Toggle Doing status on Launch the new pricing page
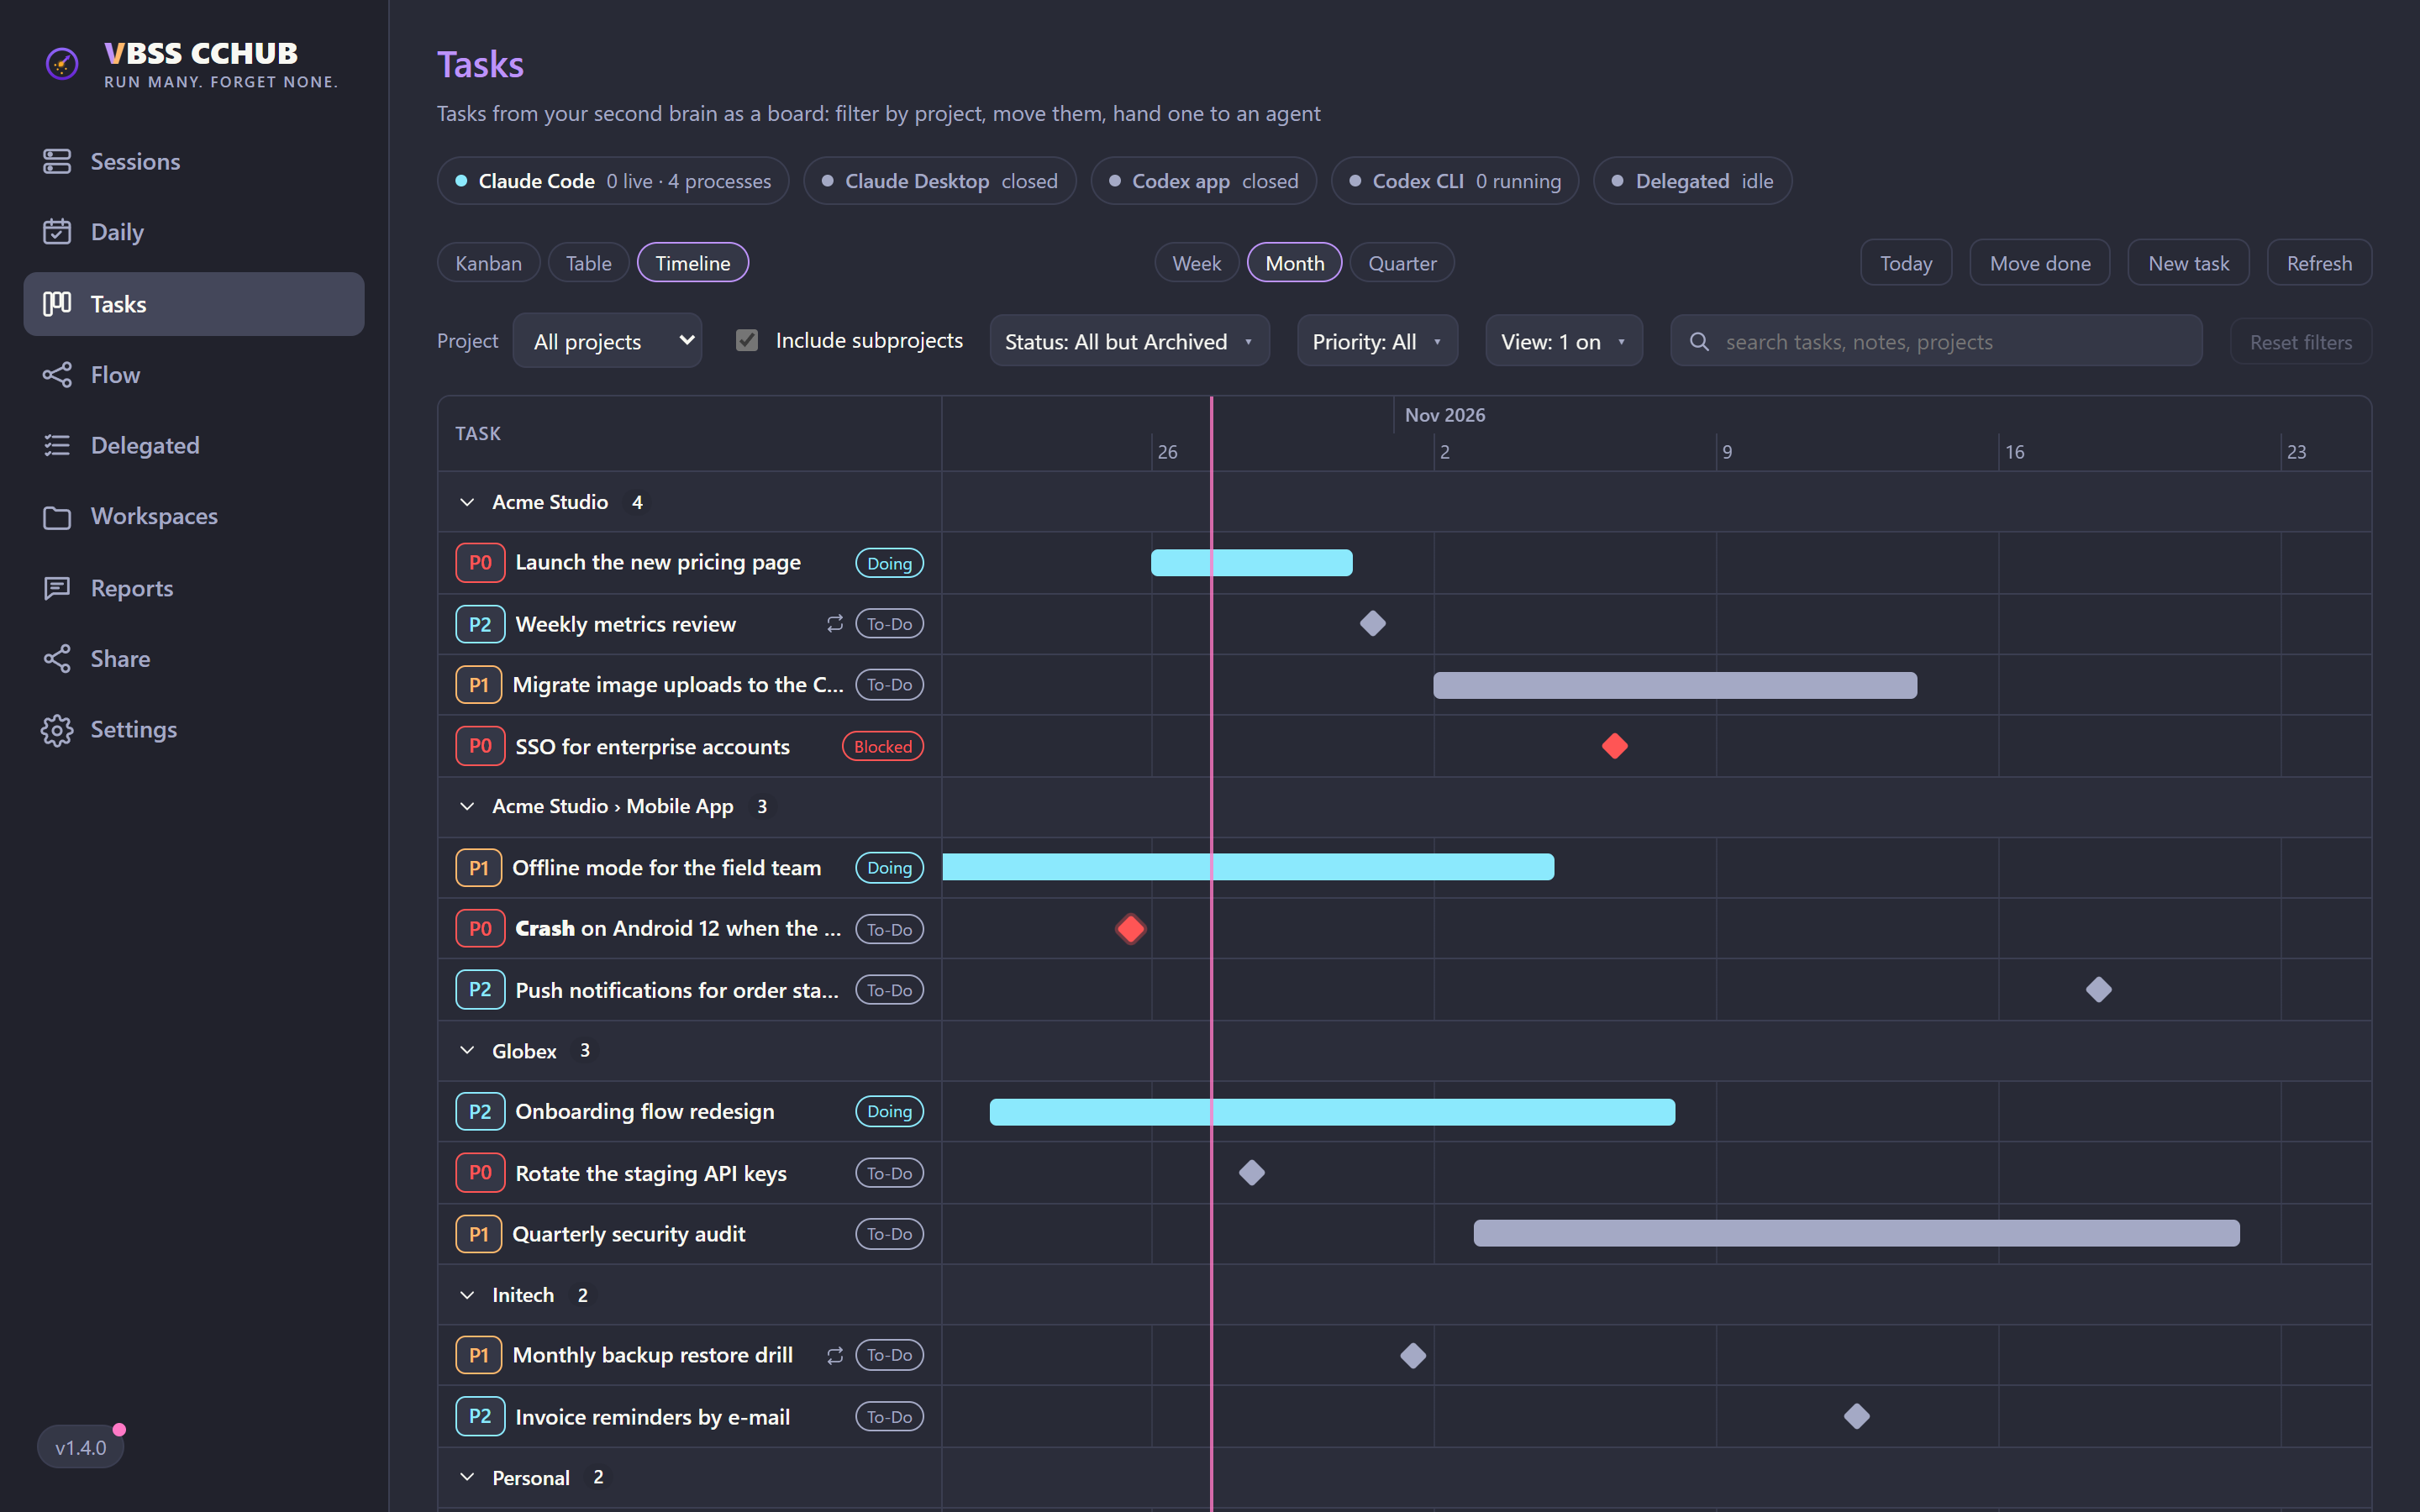This screenshot has width=2420, height=1512. (x=889, y=563)
